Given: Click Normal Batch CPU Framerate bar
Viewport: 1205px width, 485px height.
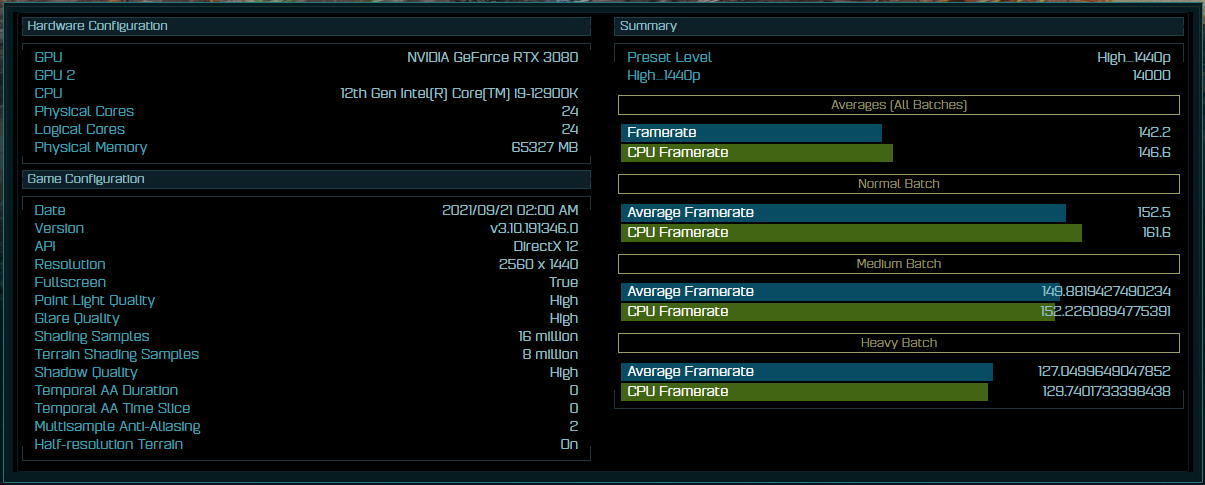Looking at the screenshot, I should tap(851, 232).
